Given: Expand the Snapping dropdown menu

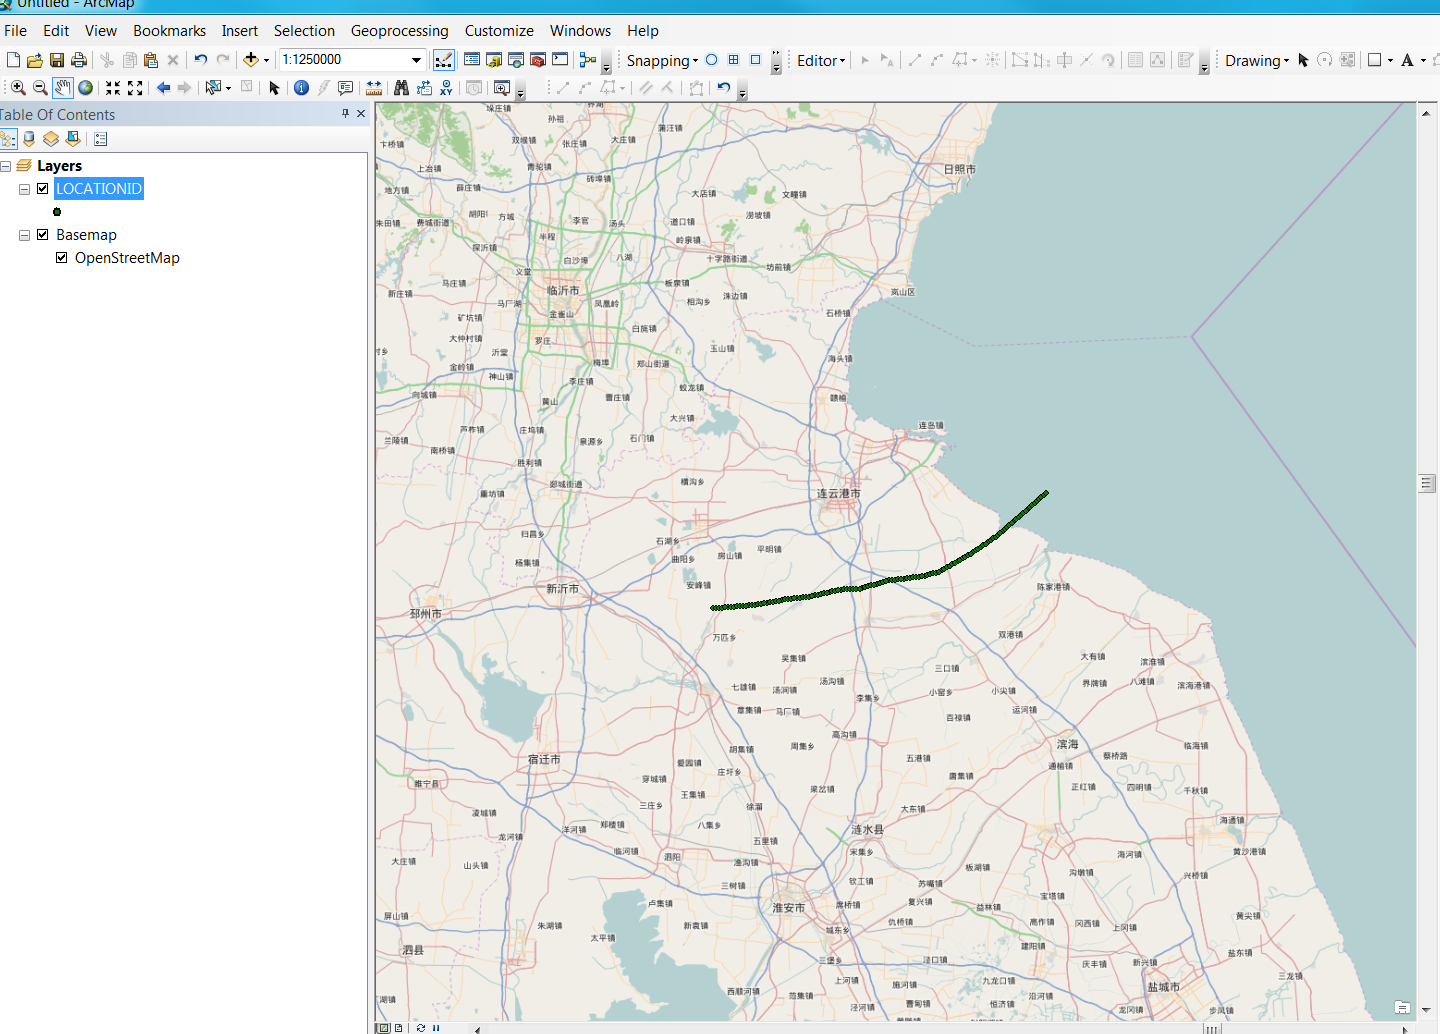Looking at the screenshot, I should [x=662, y=61].
